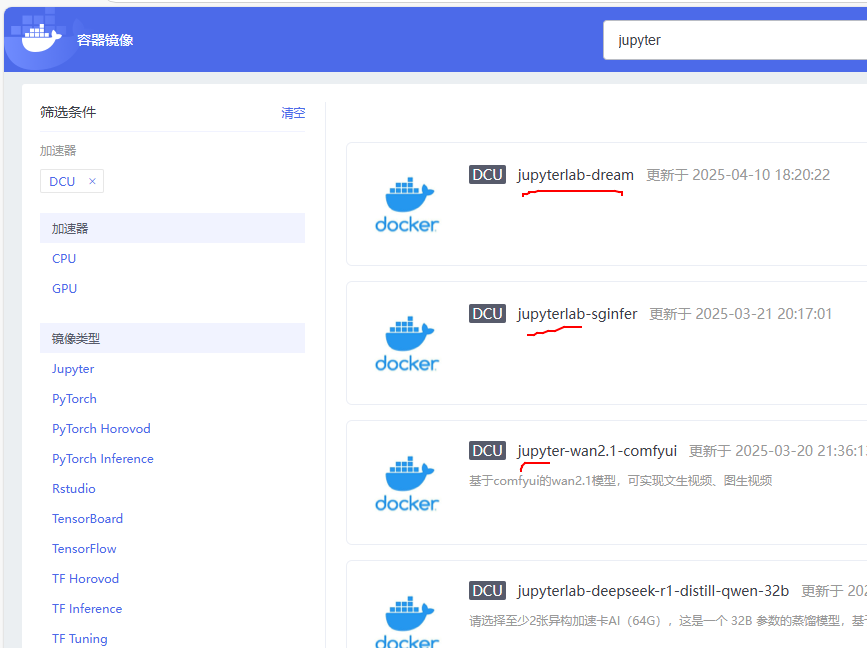Choose the PyTorch Inference image type
This screenshot has height=648, width=867.
click(103, 458)
